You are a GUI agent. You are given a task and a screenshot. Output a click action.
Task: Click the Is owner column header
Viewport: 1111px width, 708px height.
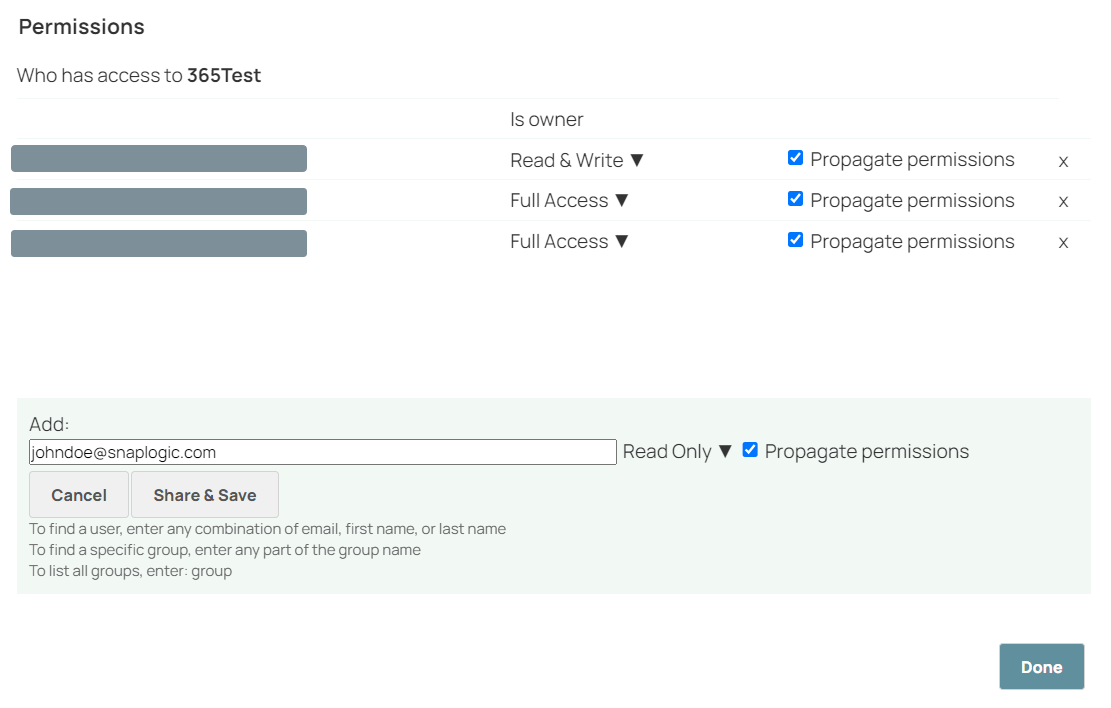click(x=547, y=119)
